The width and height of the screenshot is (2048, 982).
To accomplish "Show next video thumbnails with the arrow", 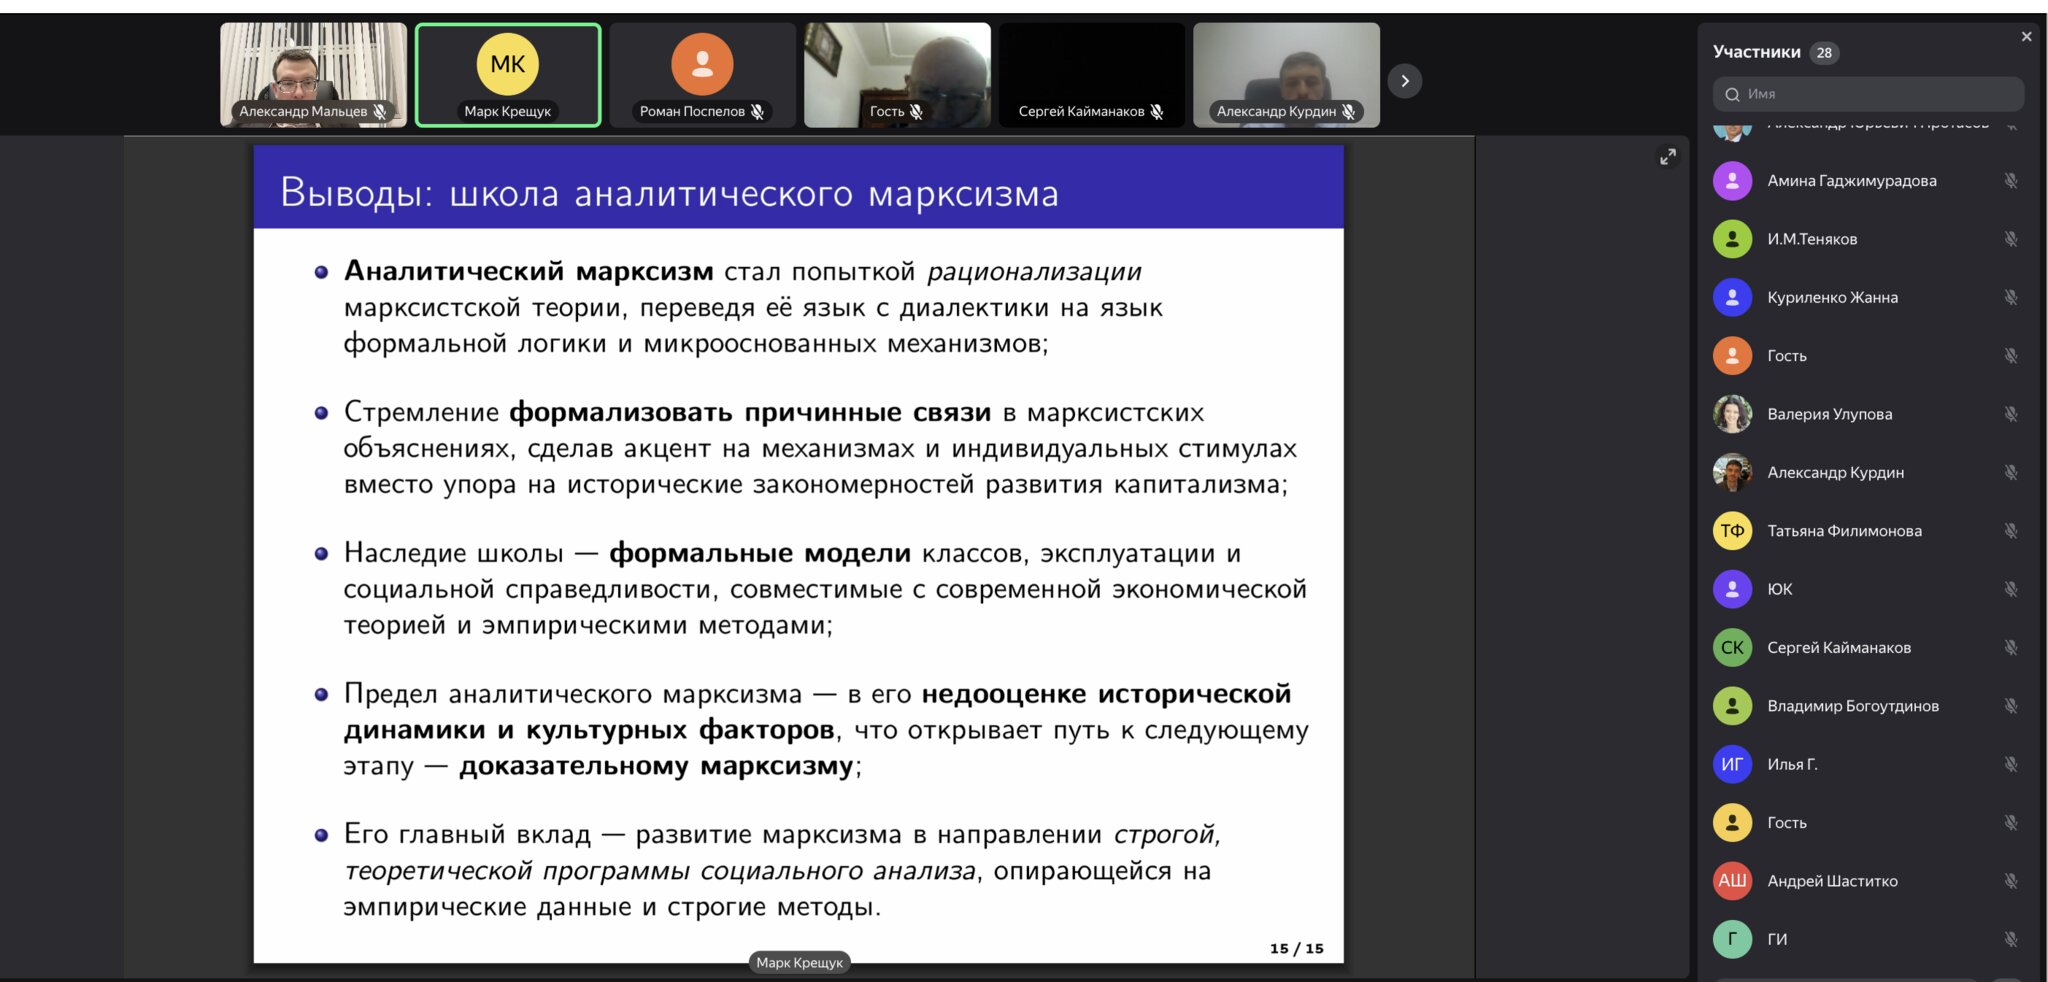I will [1405, 81].
